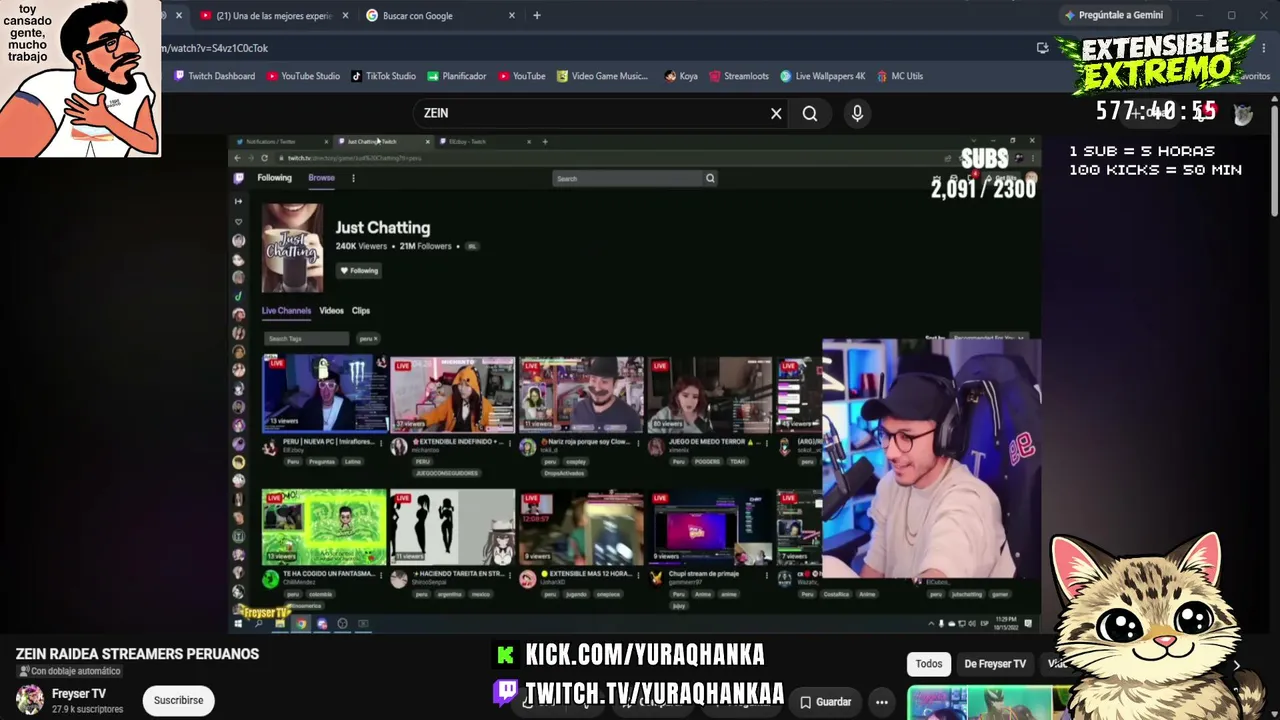
Task: Open the Live Wallpapers 4K bookmark
Action: coord(823,76)
